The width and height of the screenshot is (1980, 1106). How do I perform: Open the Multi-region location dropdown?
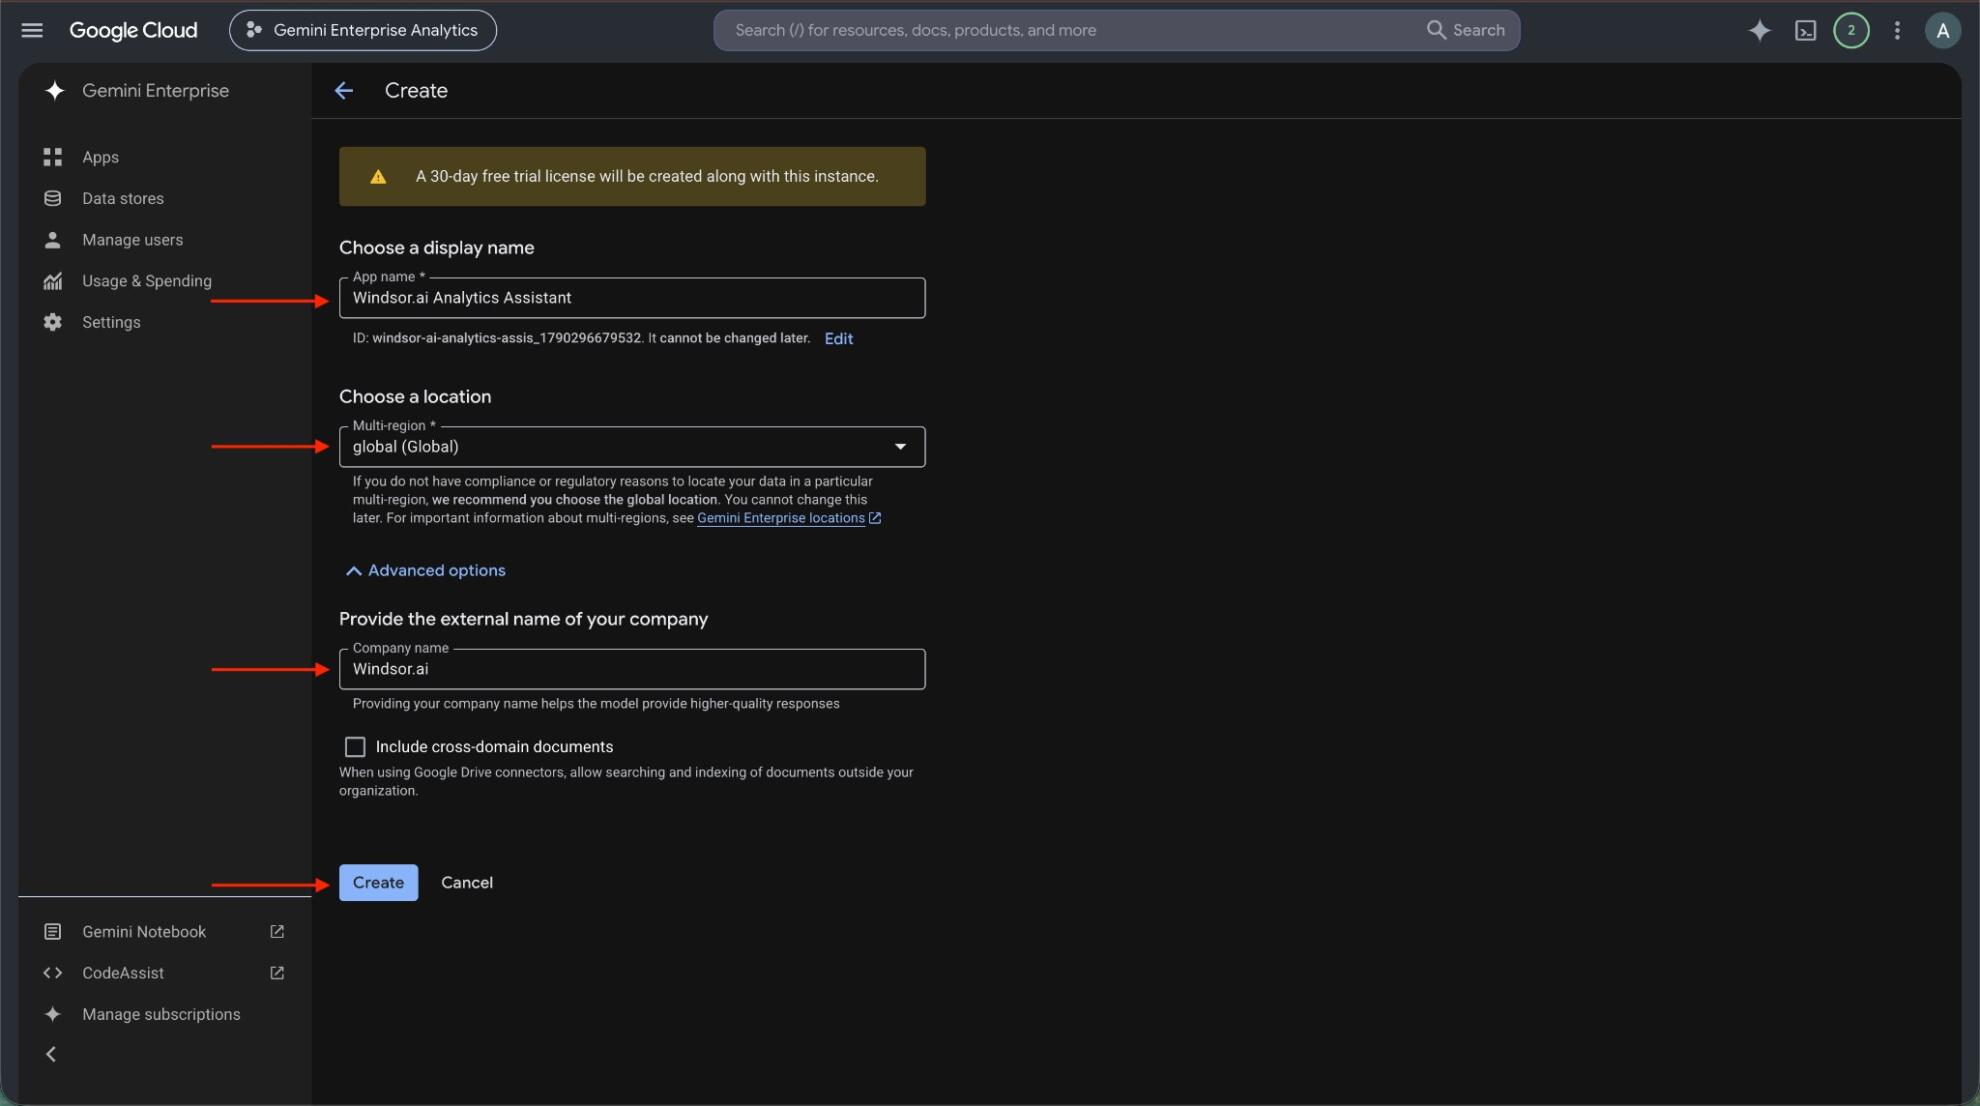(632, 446)
